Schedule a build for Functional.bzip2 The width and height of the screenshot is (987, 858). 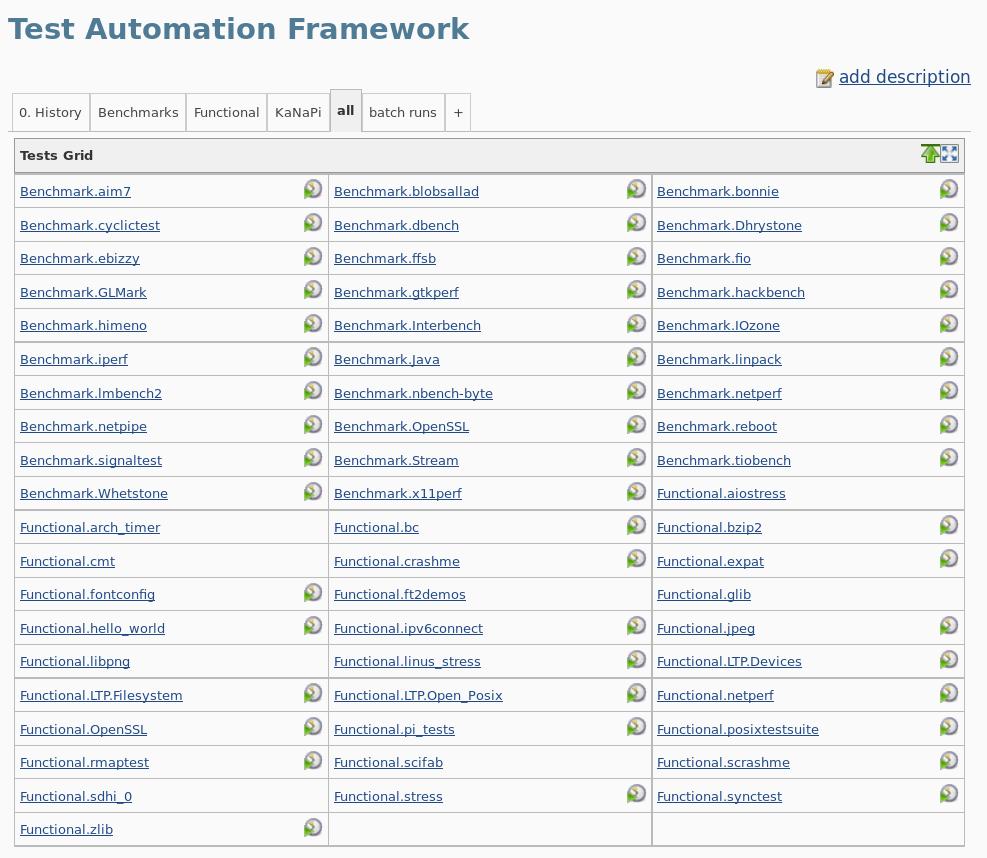[x=949, y=525]
